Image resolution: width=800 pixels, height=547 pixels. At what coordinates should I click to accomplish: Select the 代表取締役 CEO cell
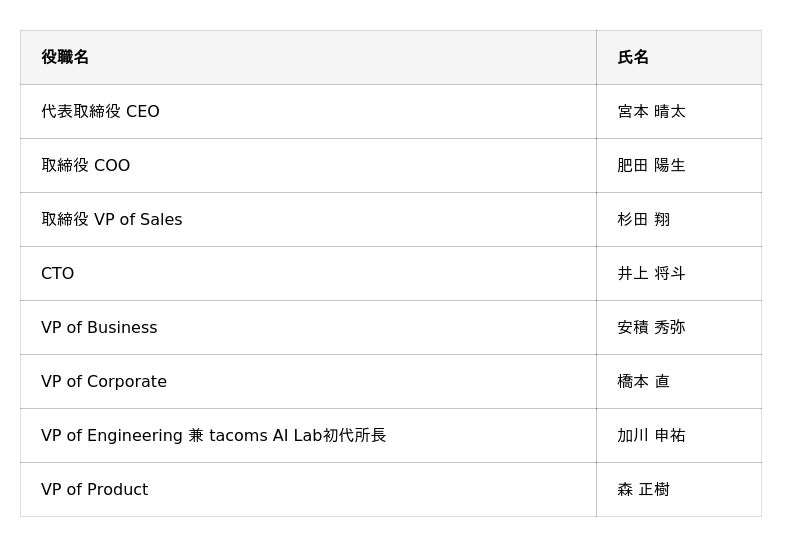tap(100, 112)
